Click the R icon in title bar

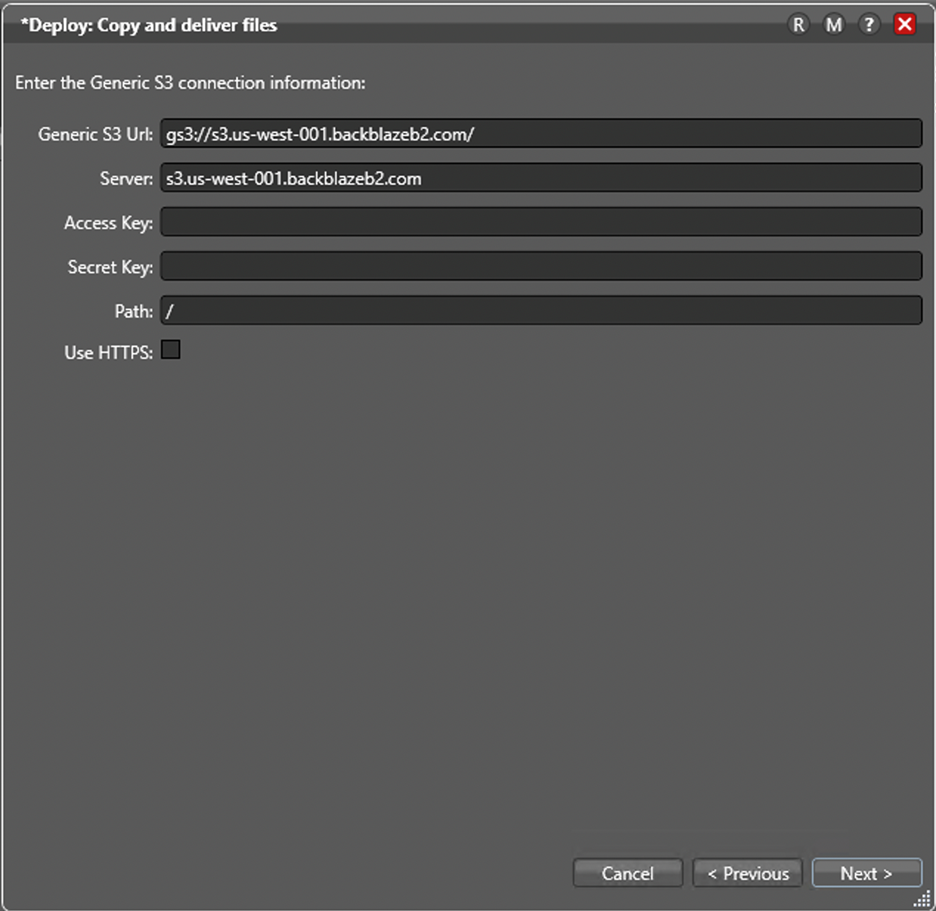[x=798, y=25]
